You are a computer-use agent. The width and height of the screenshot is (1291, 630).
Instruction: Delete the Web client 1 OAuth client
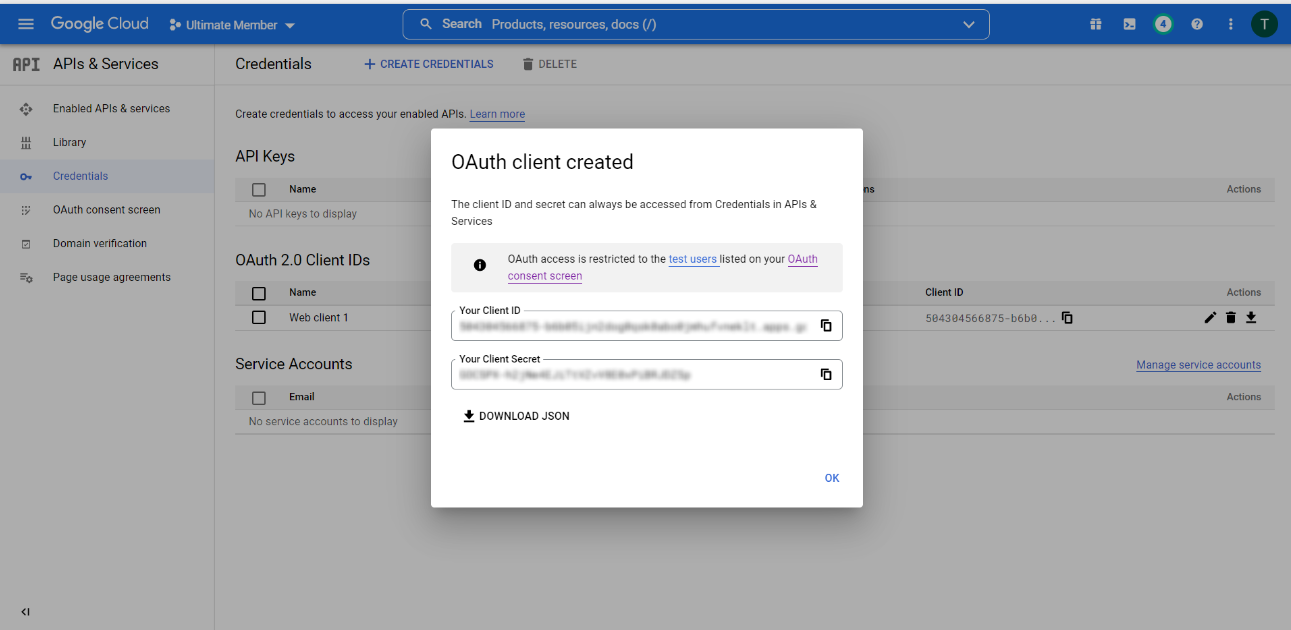(1231, 318)
